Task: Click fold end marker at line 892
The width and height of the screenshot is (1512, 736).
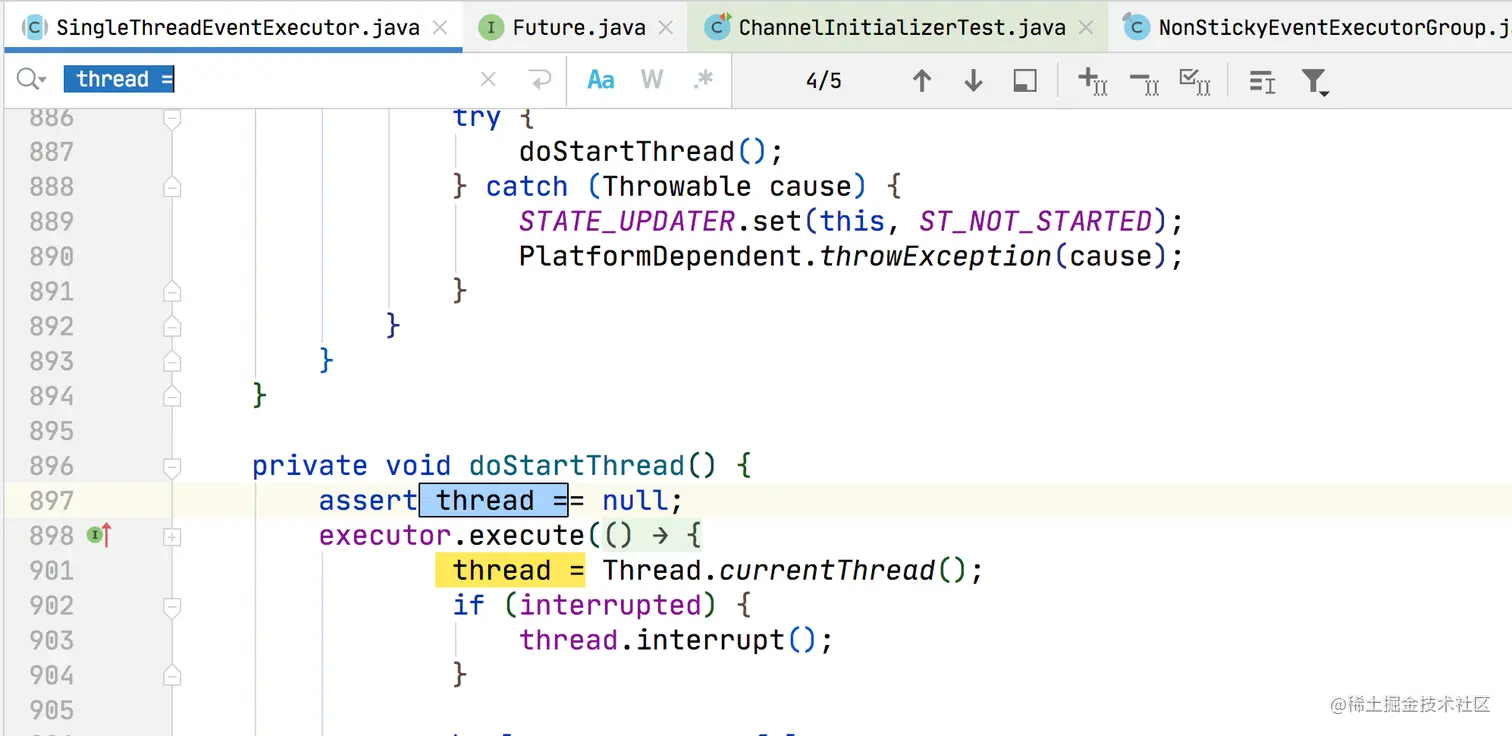Action: [x=172, y=327]
